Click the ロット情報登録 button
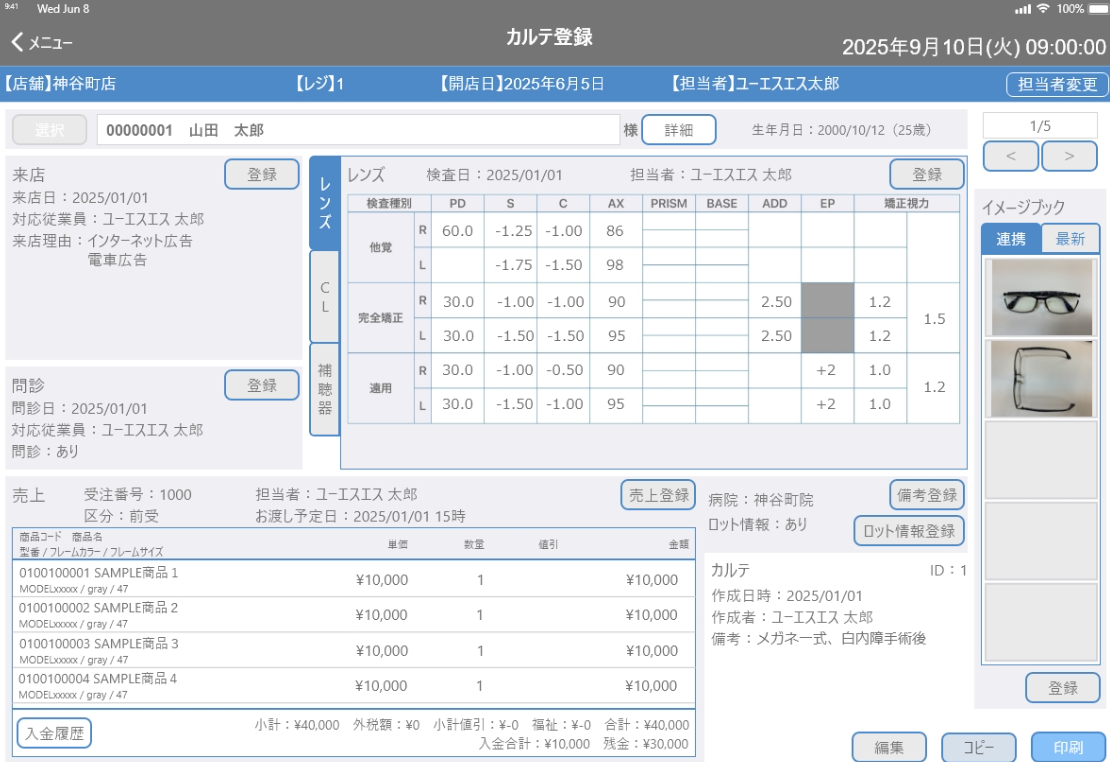The image size is (1110, 762). (909, 531)
